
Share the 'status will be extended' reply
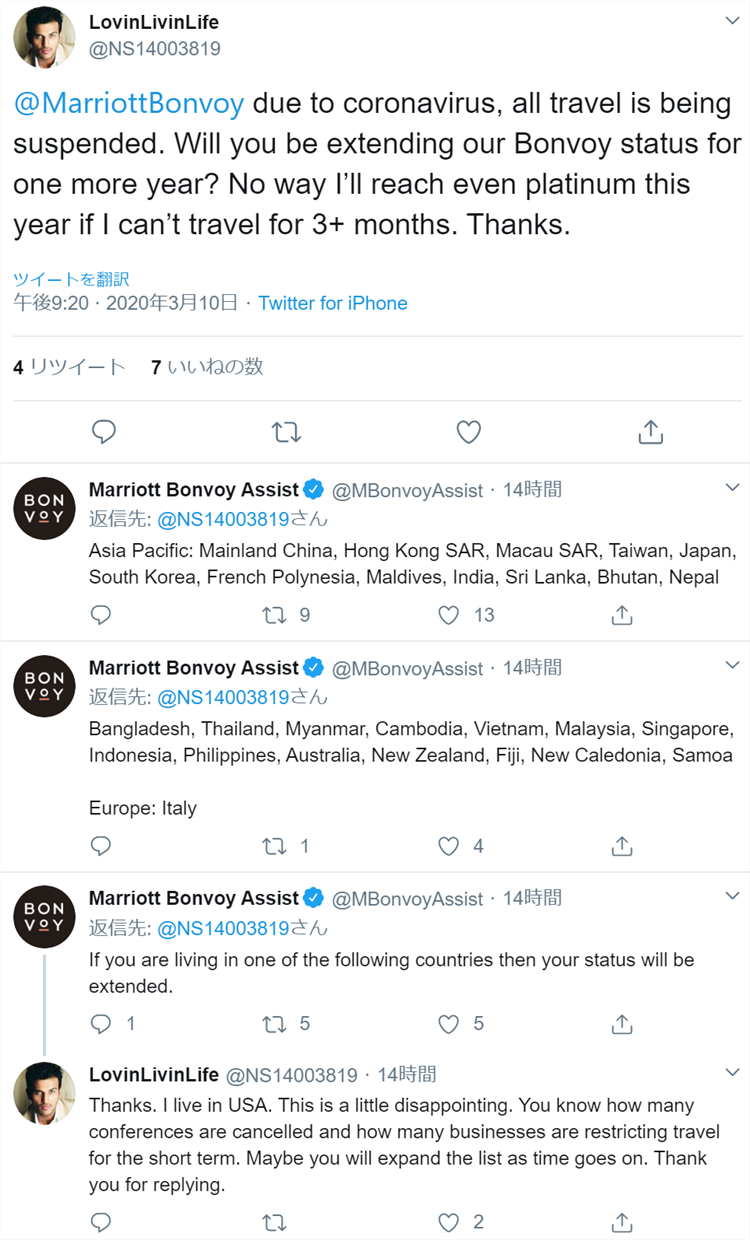[x=622, y=1024]
